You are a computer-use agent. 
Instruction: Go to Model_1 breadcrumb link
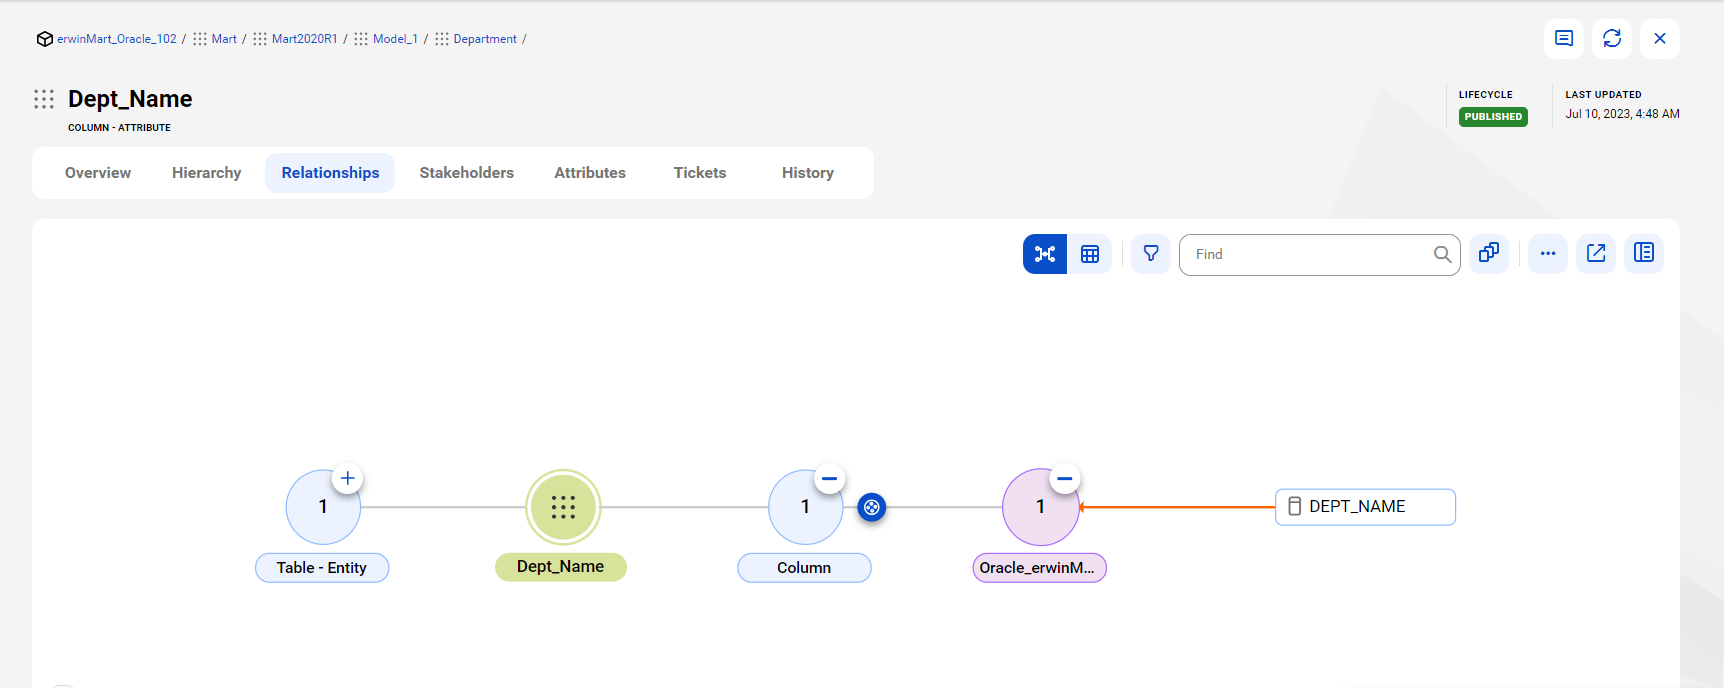[x=395, y=39]
